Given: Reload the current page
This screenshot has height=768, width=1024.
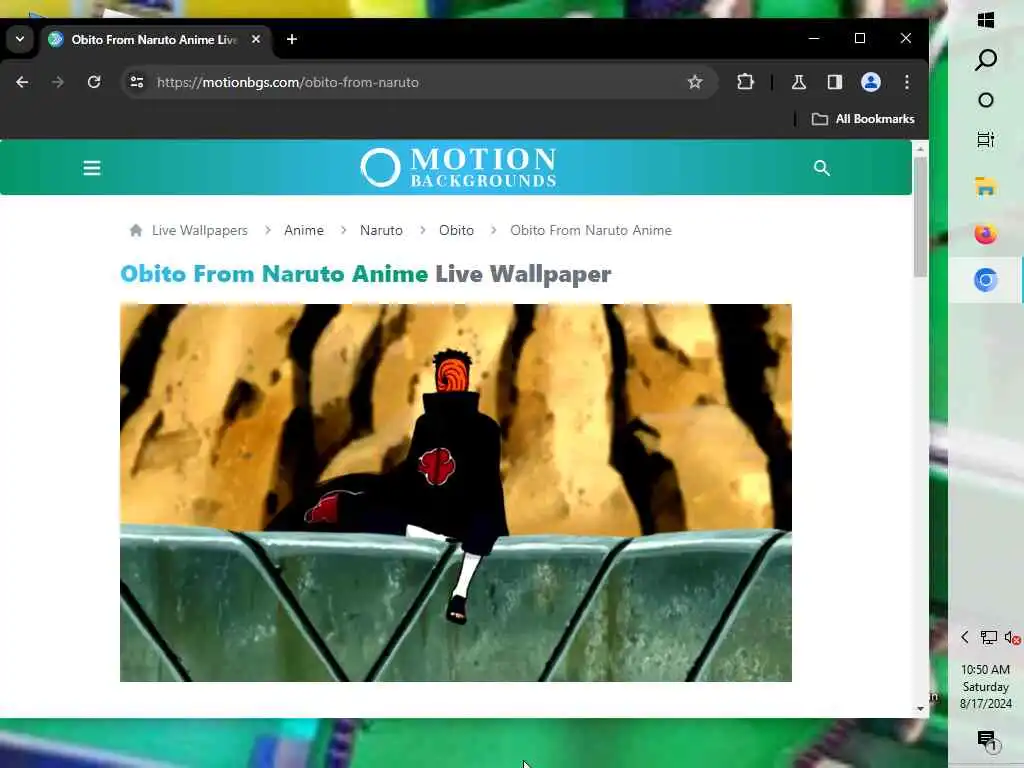Looking at the screenshot, I should click(x=94, y=82).
